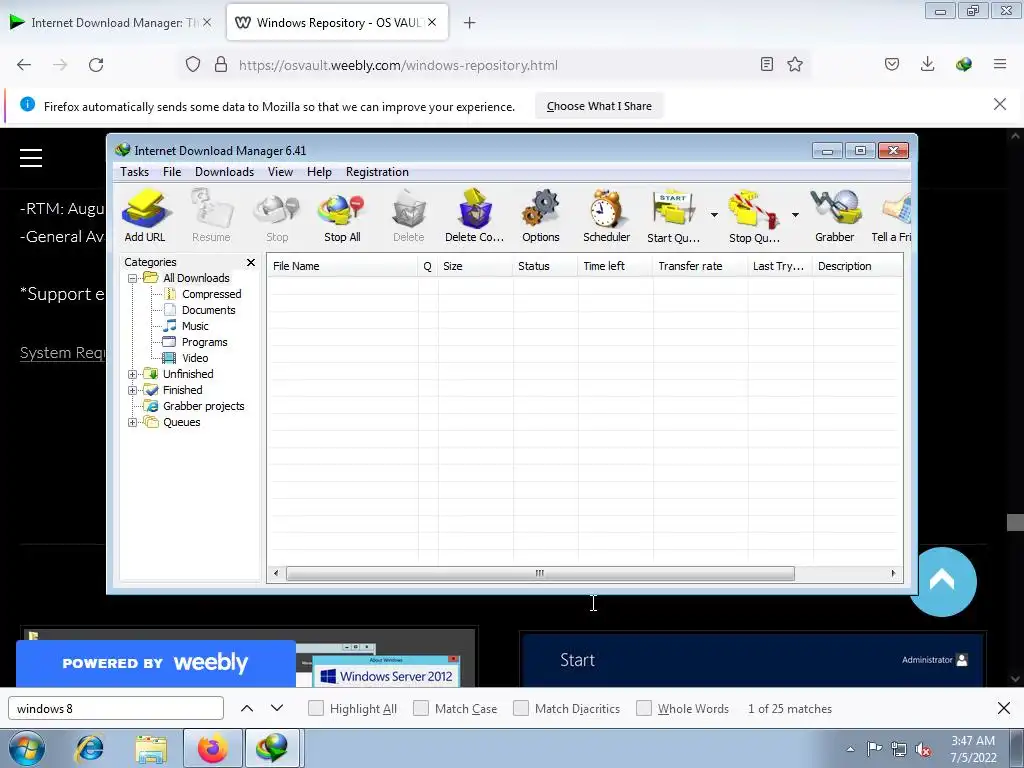Viewport: 1024px width, 768px height.
Task: Select the Documents category
Action: point(208,310)
